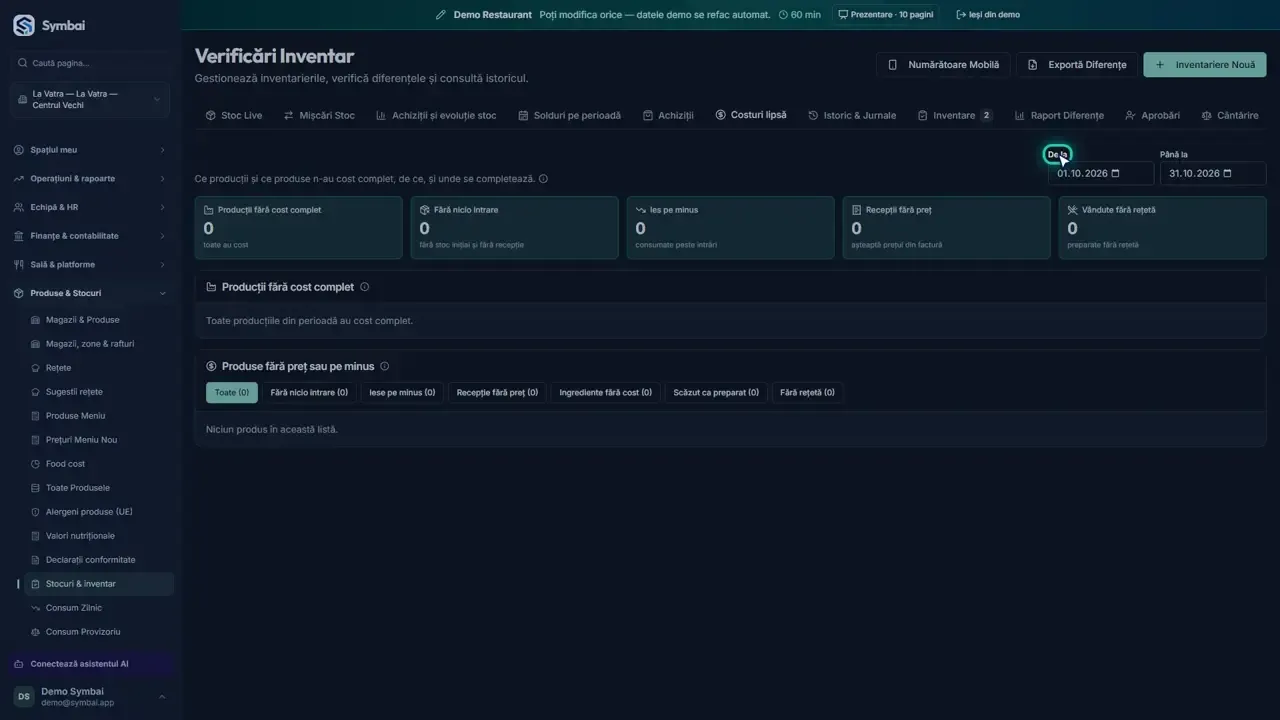Select the Sugestii rețete sidebar icon
The width and height of the screenshot is (1280, 720).
point(36,392)
